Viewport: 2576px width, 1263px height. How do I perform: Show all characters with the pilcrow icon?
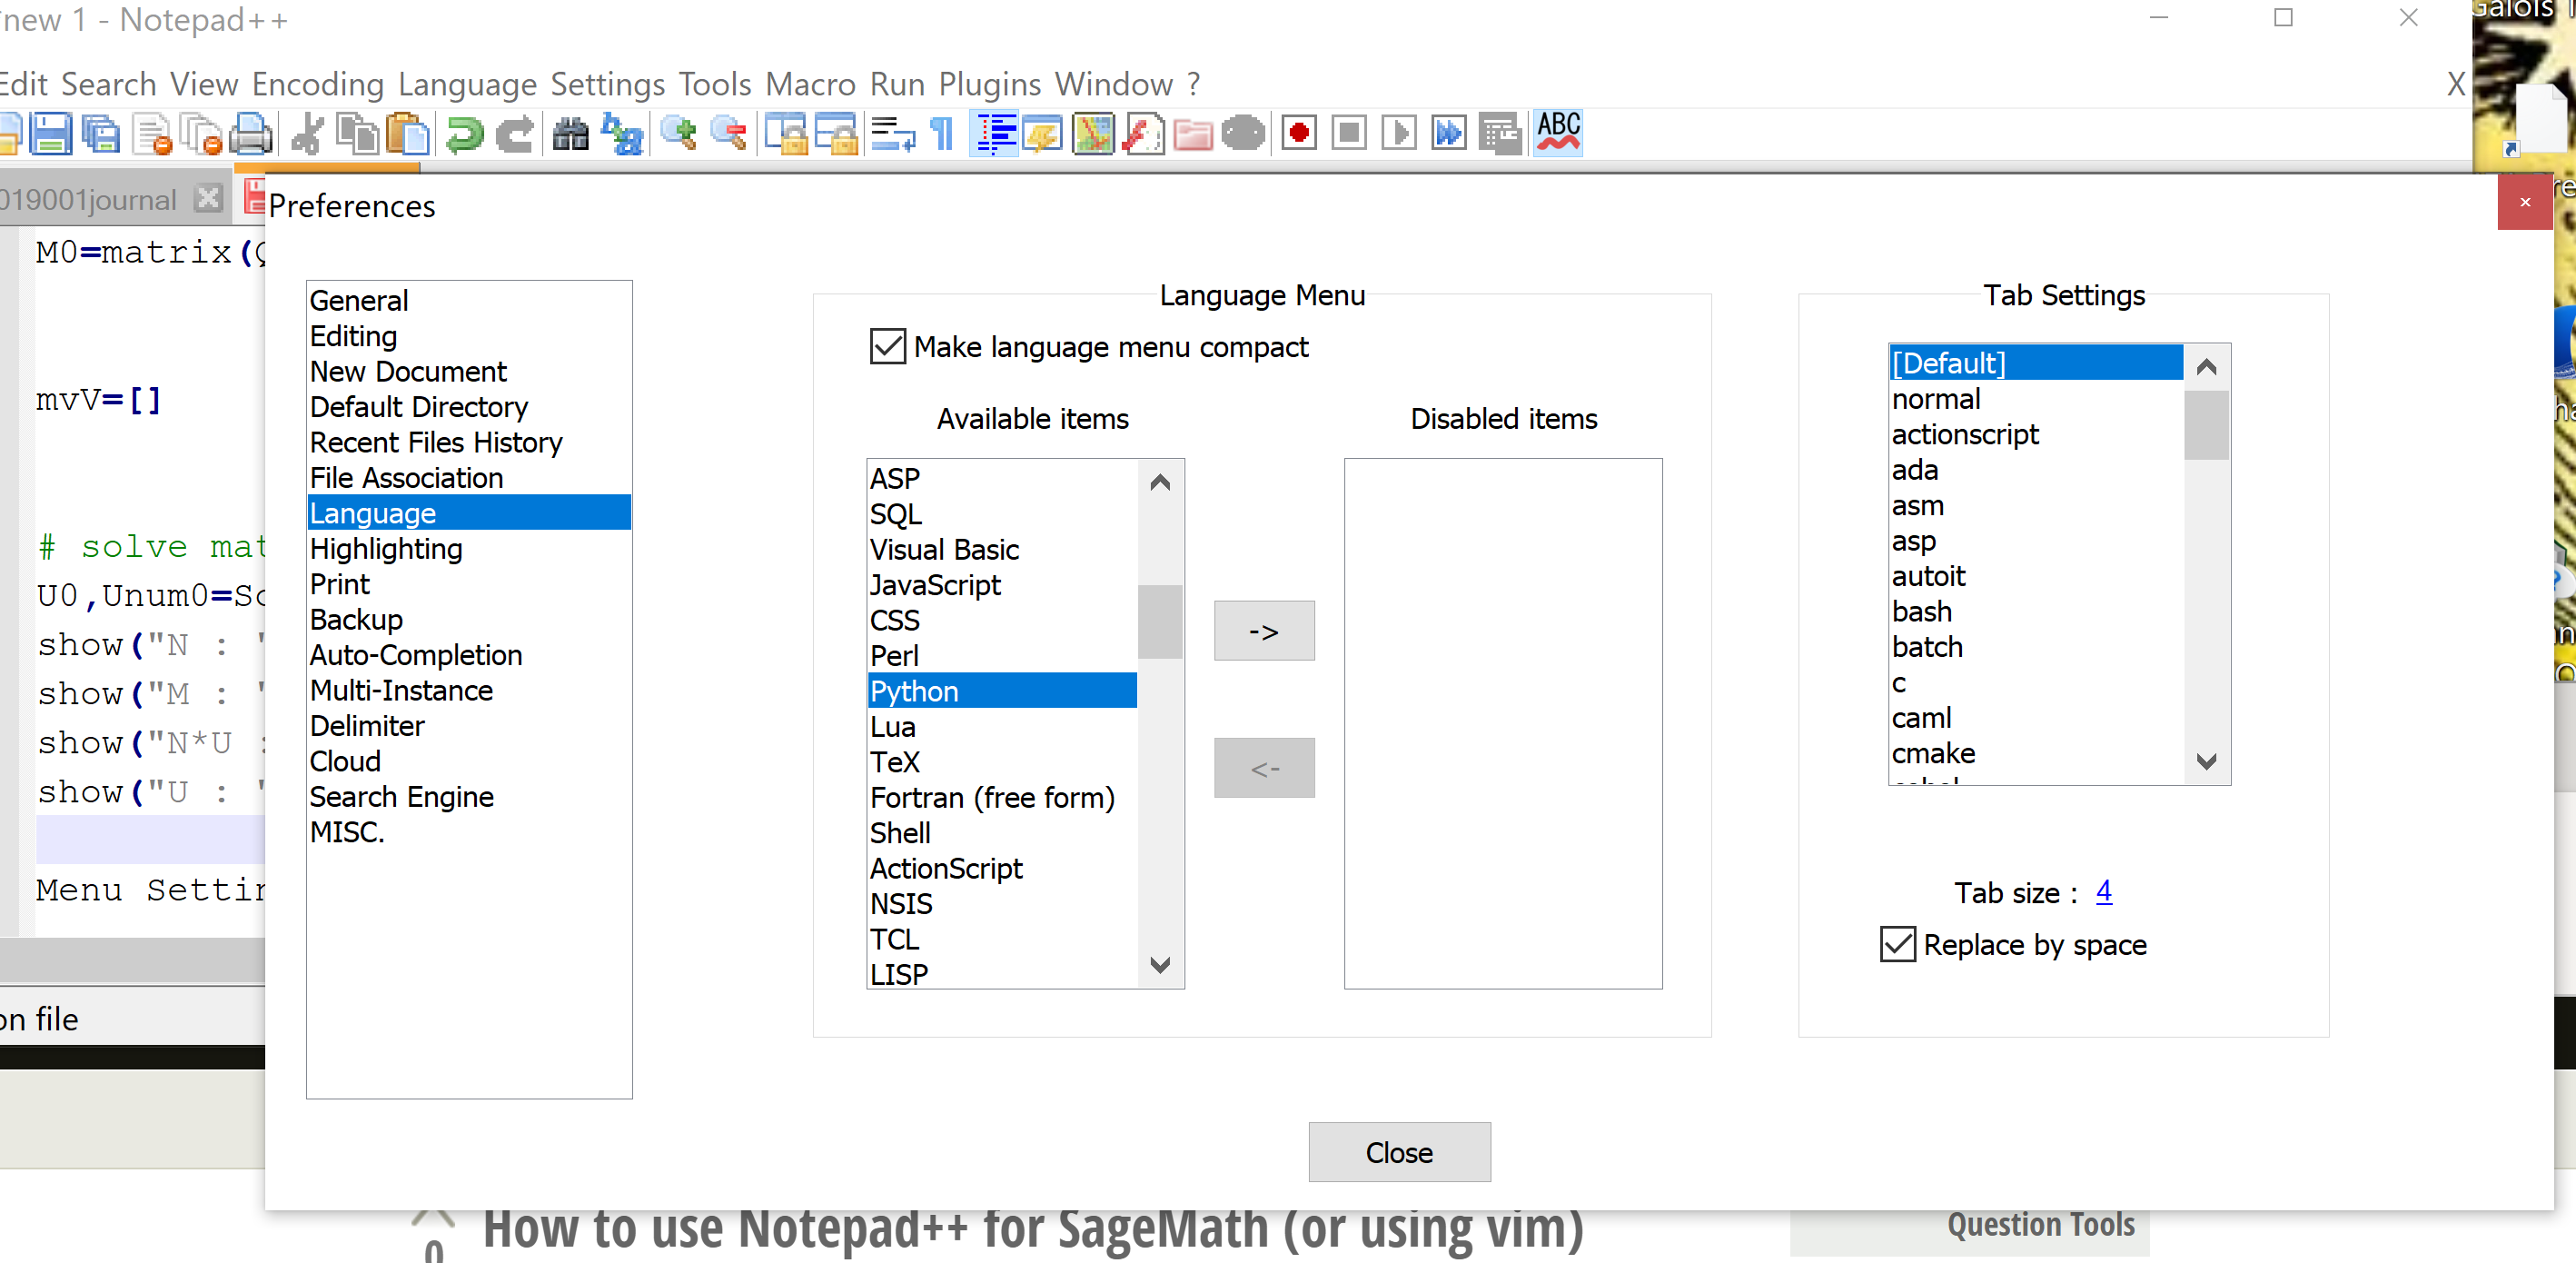(942, 134)
